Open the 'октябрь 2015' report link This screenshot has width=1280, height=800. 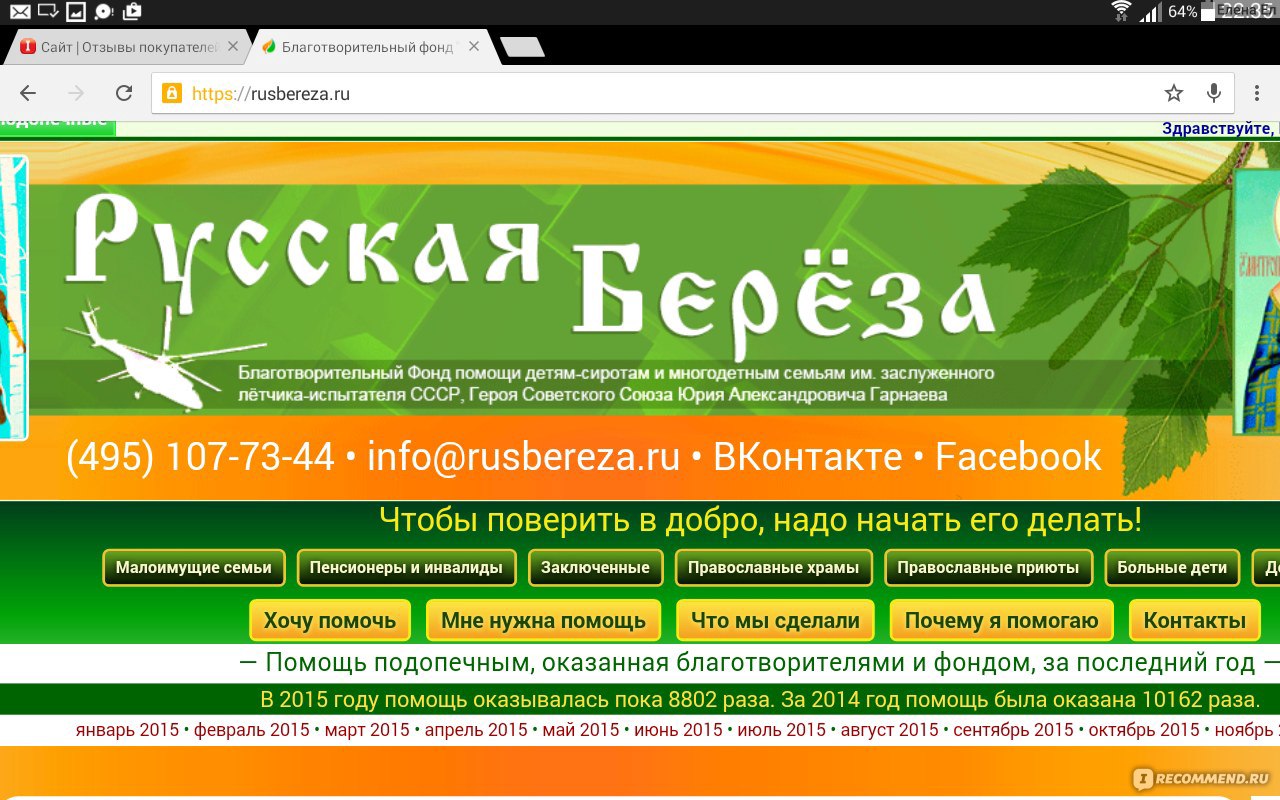click(x=1144, y=730)
